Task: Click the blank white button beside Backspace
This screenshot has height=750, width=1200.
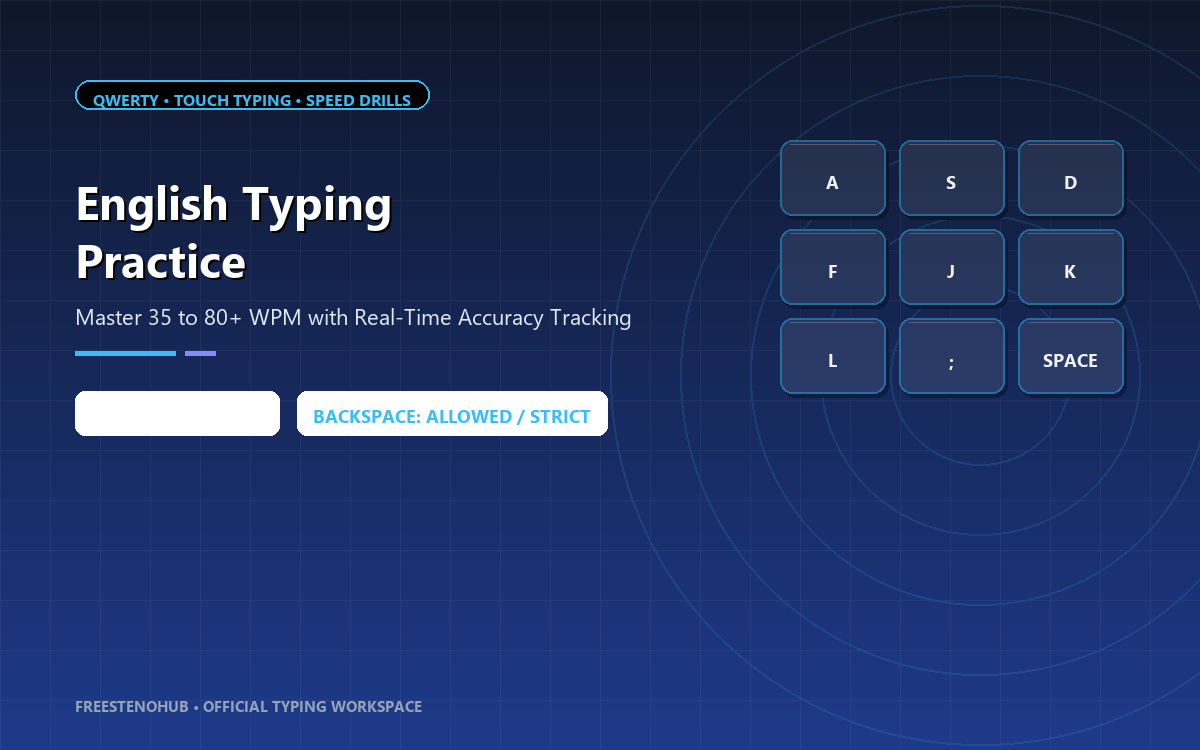Action: coord(177,414)
